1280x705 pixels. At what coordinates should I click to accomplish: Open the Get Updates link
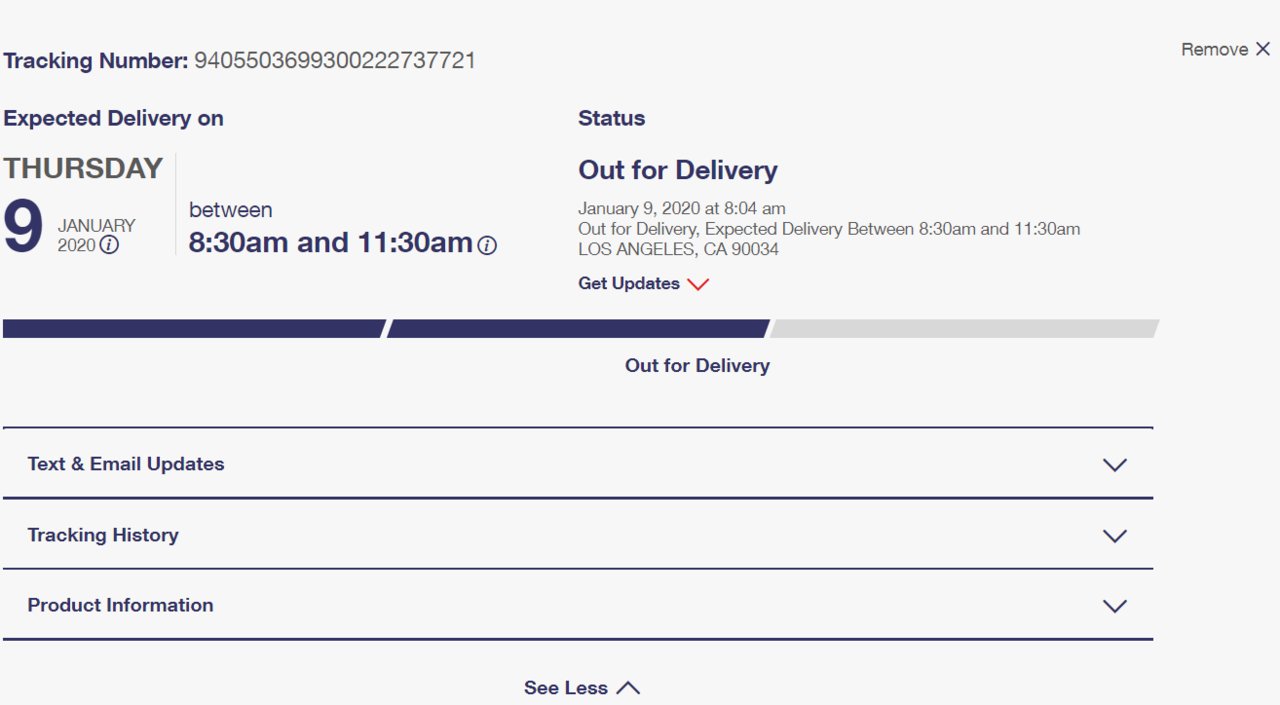[629, 283]
